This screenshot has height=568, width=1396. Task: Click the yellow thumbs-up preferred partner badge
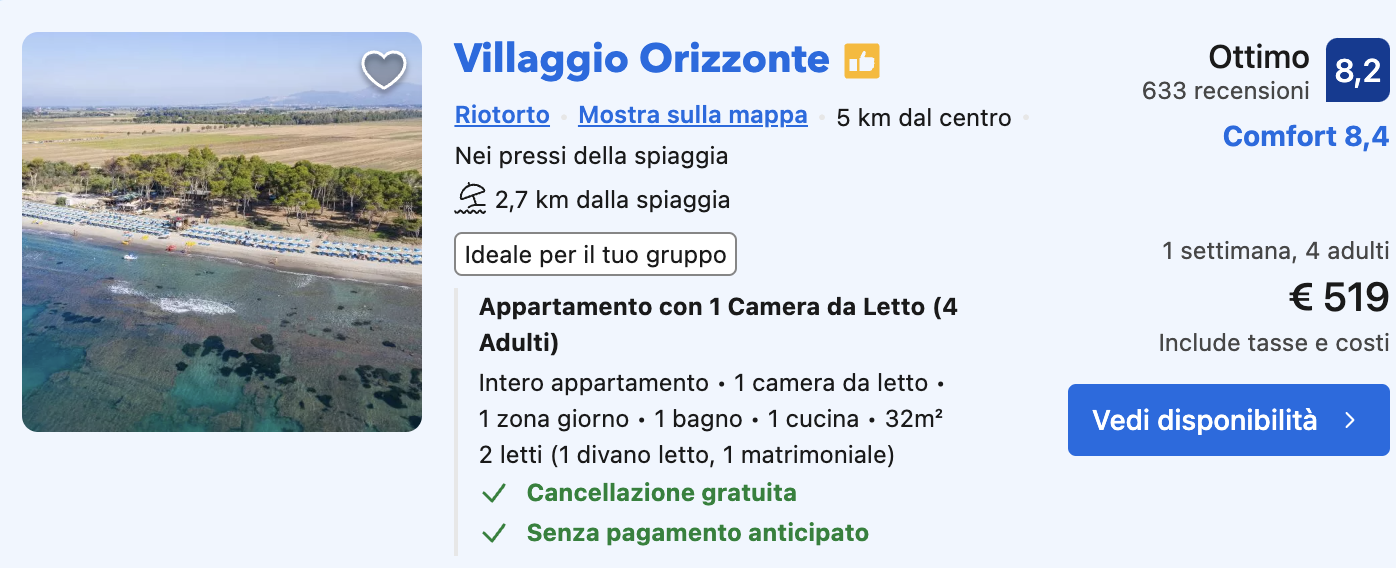click(861, 61)
